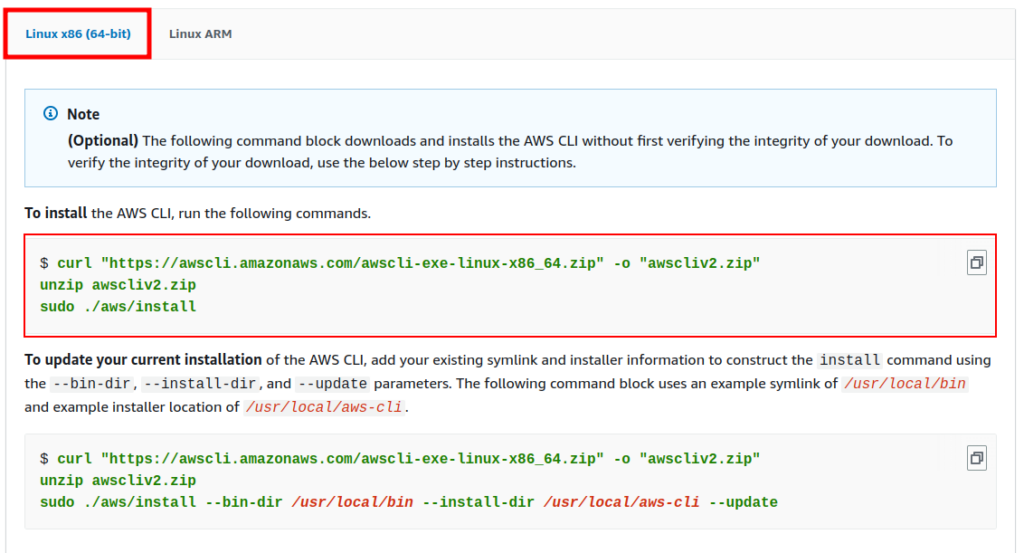Click the curl command in update block
Viewport: 1024px width, 553px height.
point(408,459)
